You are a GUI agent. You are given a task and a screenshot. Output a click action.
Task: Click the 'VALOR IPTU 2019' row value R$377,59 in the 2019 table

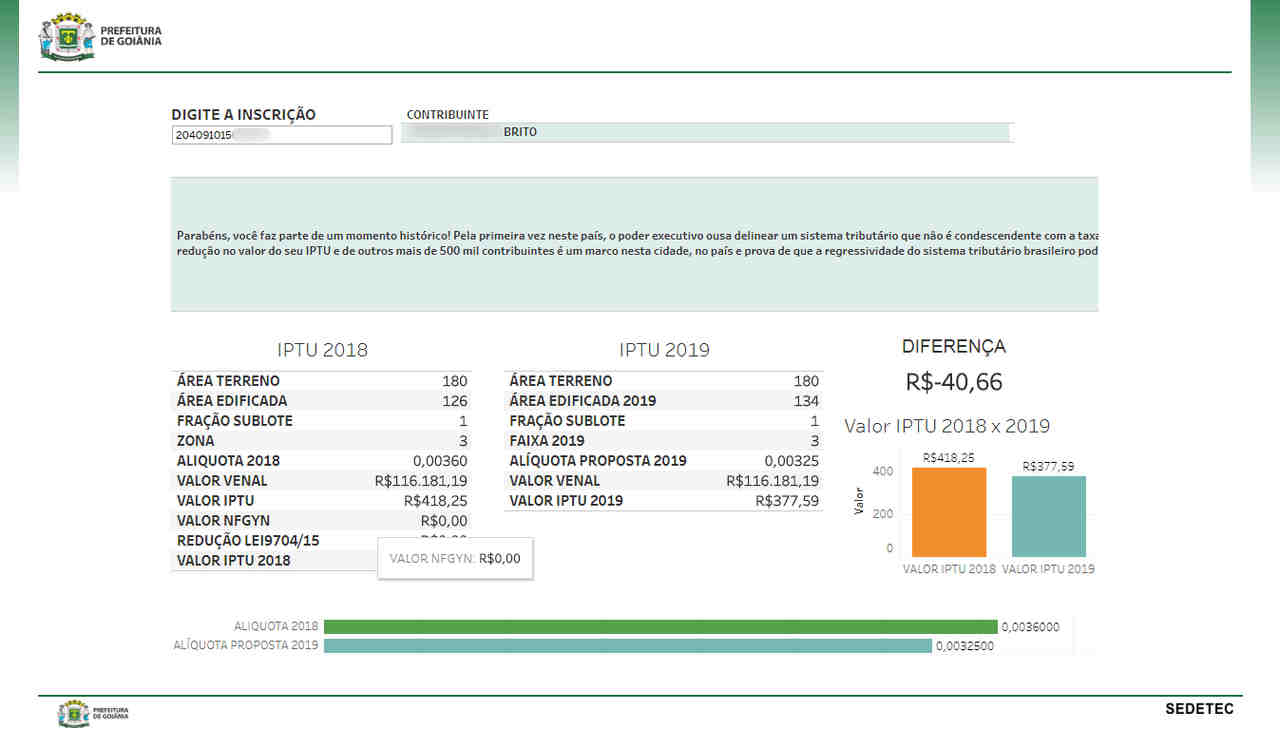tap(787, 501)
